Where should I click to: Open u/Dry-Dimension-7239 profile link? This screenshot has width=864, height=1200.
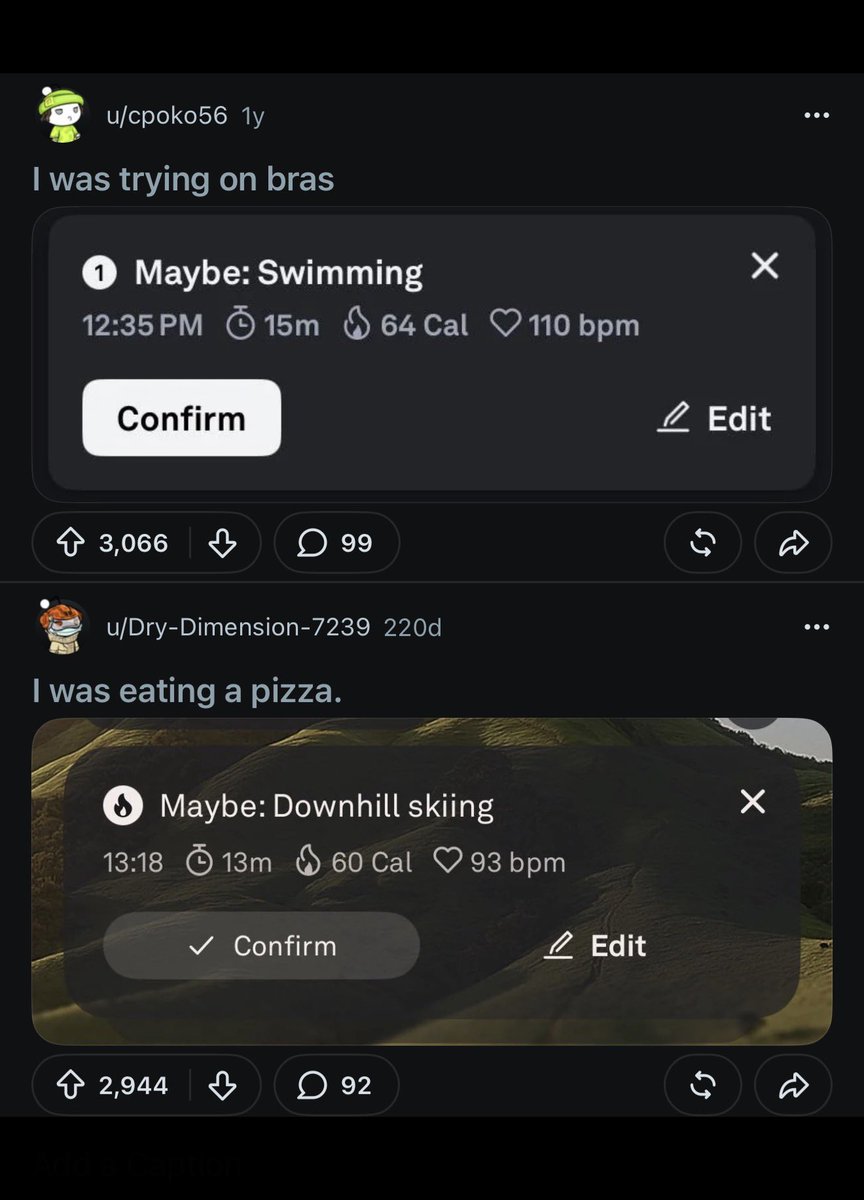238,627
